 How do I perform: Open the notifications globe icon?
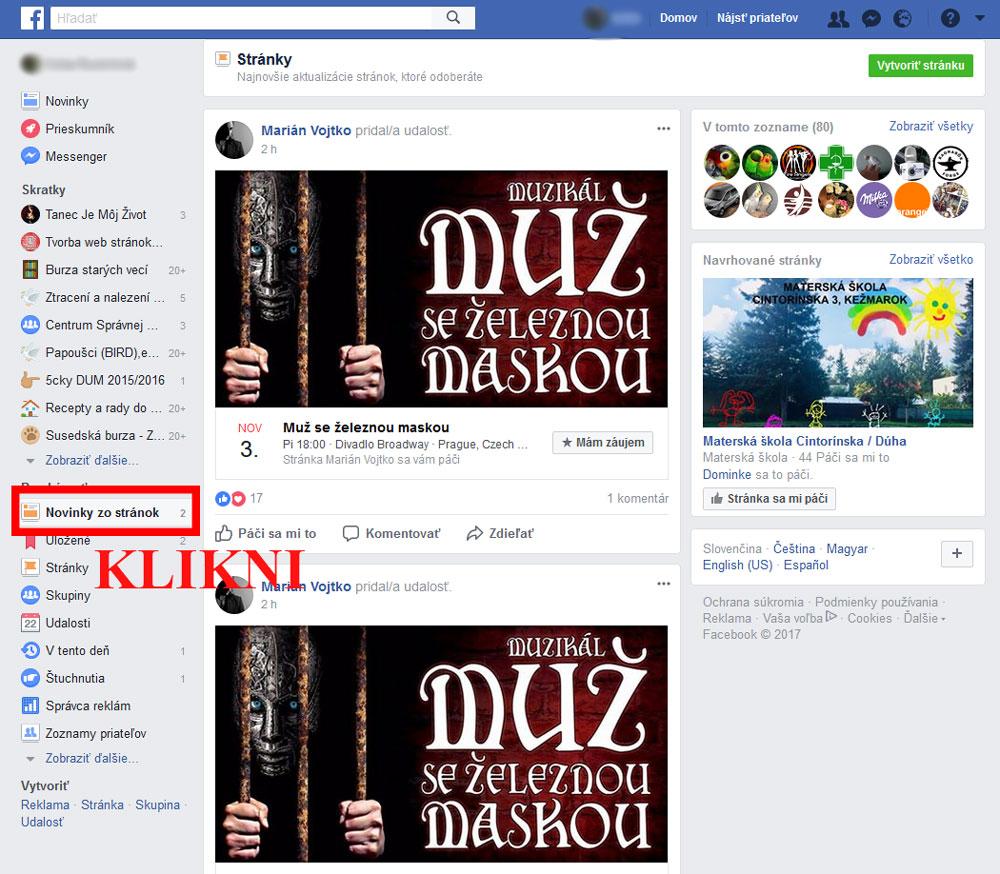click(902, 19)
